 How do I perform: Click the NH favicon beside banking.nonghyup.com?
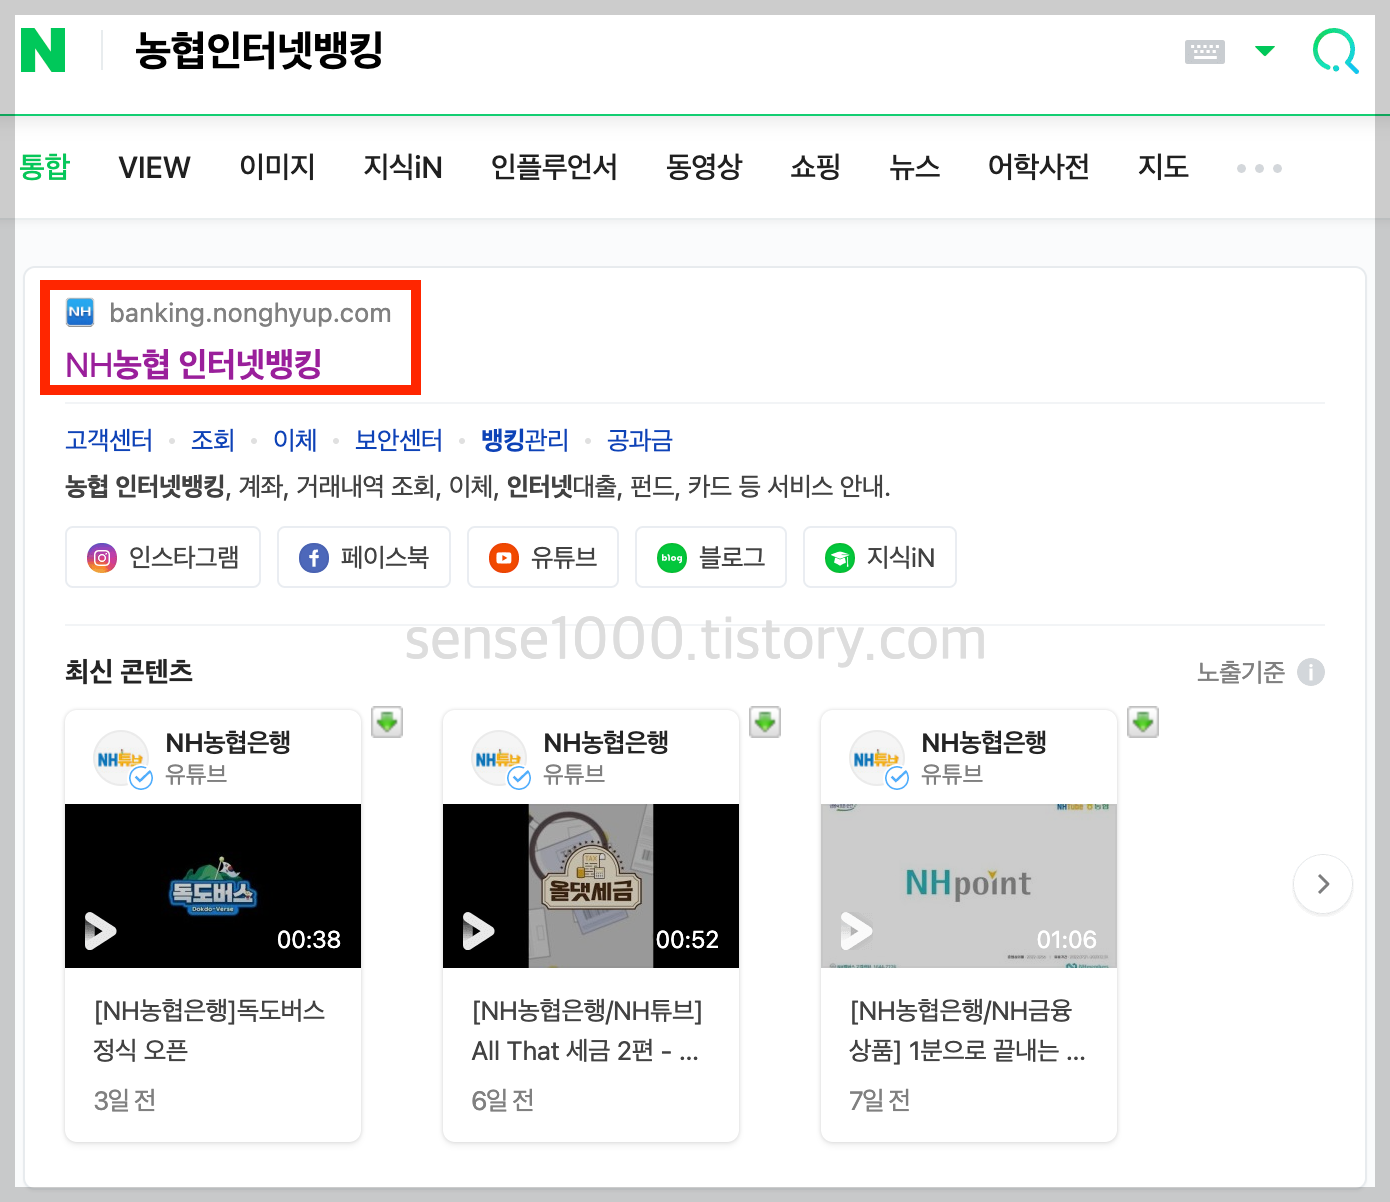[x=80, y=312]
